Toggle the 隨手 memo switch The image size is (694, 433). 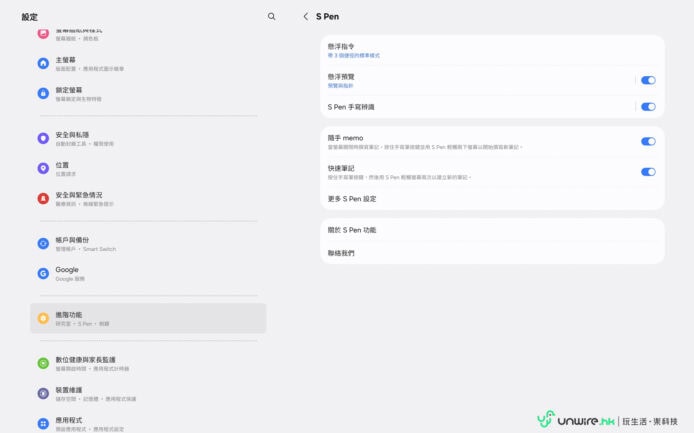pos(648,141)
